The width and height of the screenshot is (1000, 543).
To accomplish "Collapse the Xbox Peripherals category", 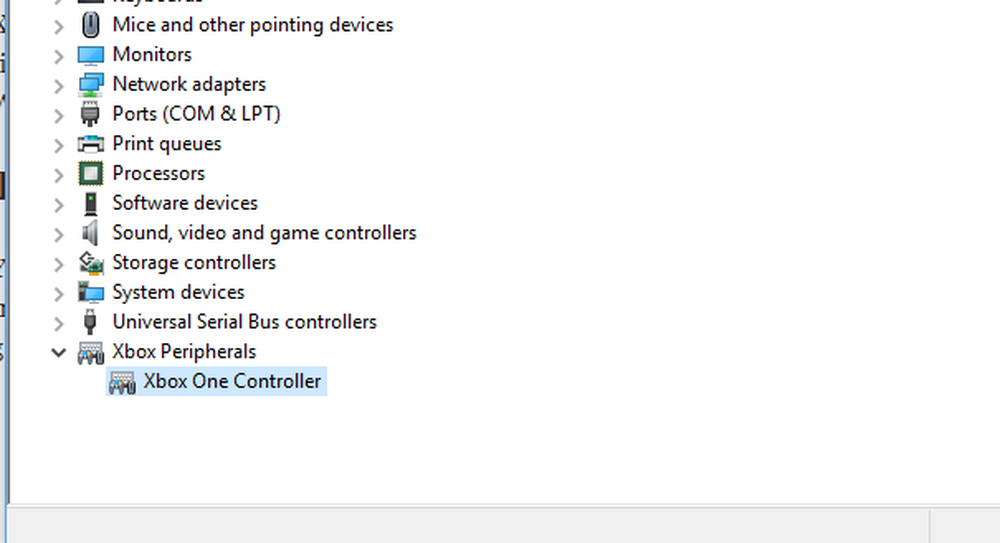I will point(59,352).
